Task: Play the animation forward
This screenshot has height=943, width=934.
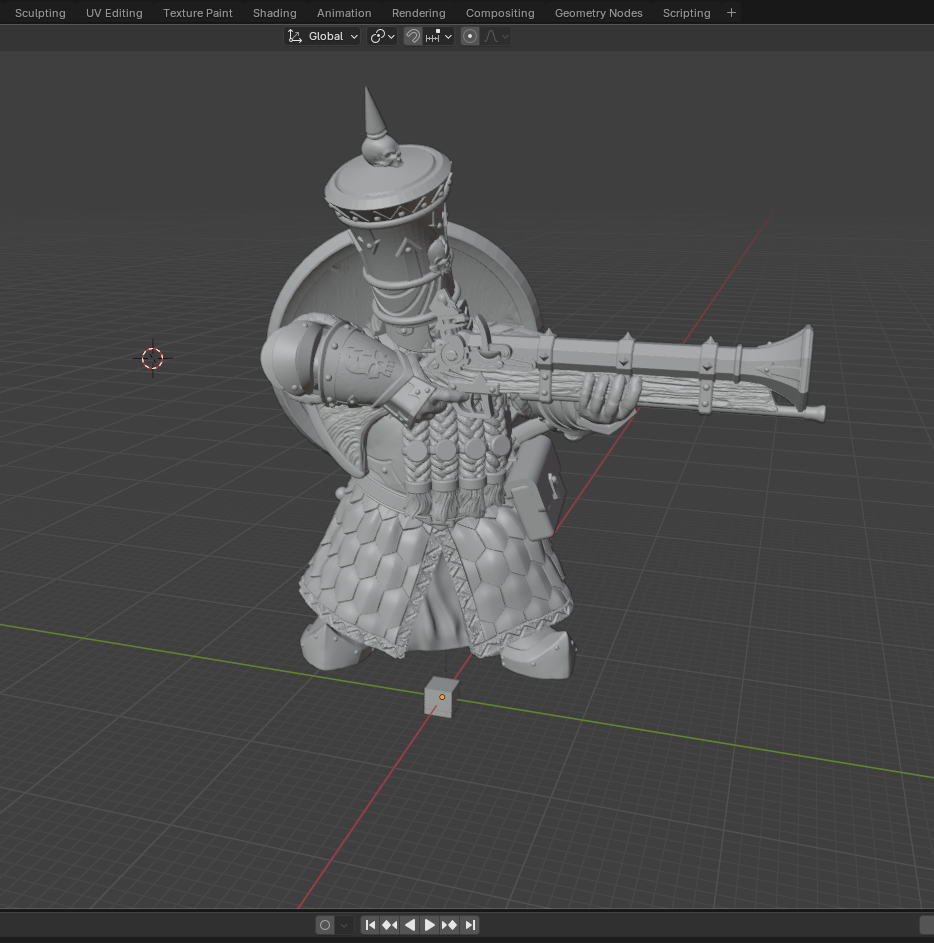Action: (x=429, y=925)
